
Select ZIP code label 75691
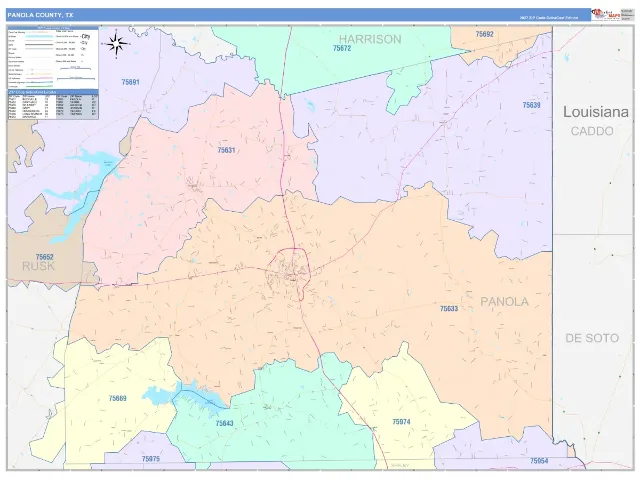coord(131,82)
